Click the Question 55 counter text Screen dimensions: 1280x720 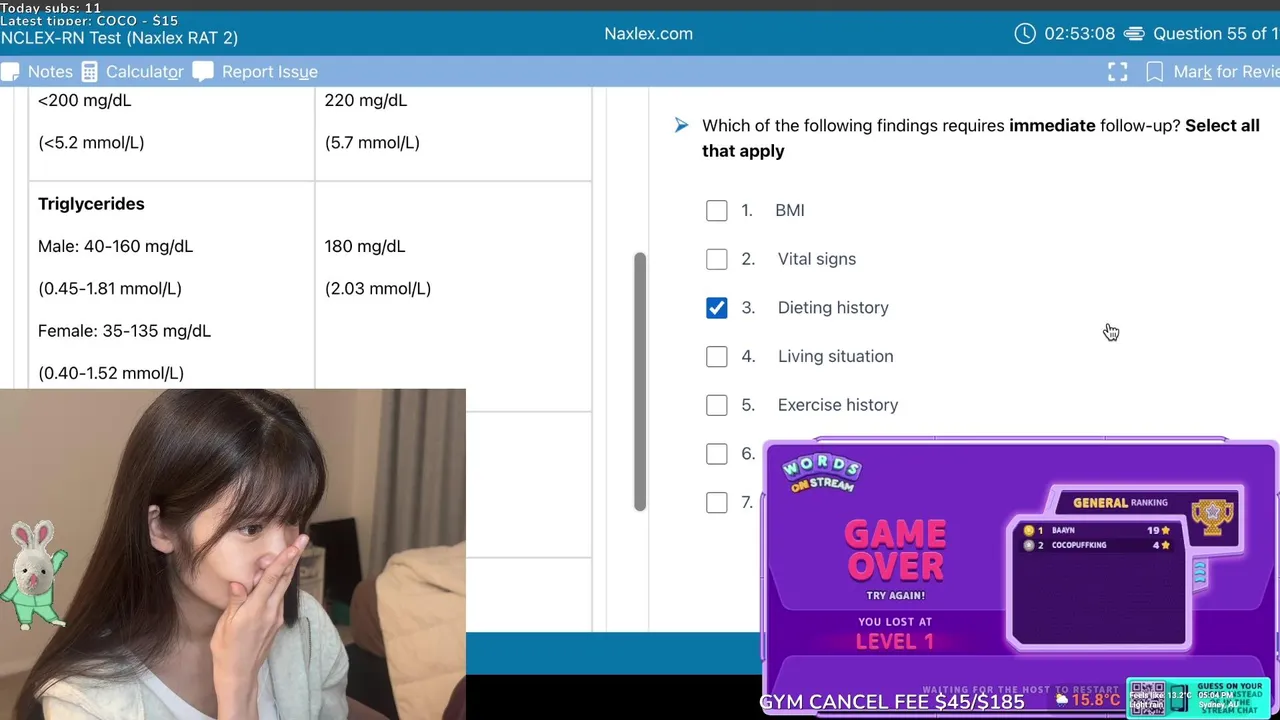[1215, 34]
